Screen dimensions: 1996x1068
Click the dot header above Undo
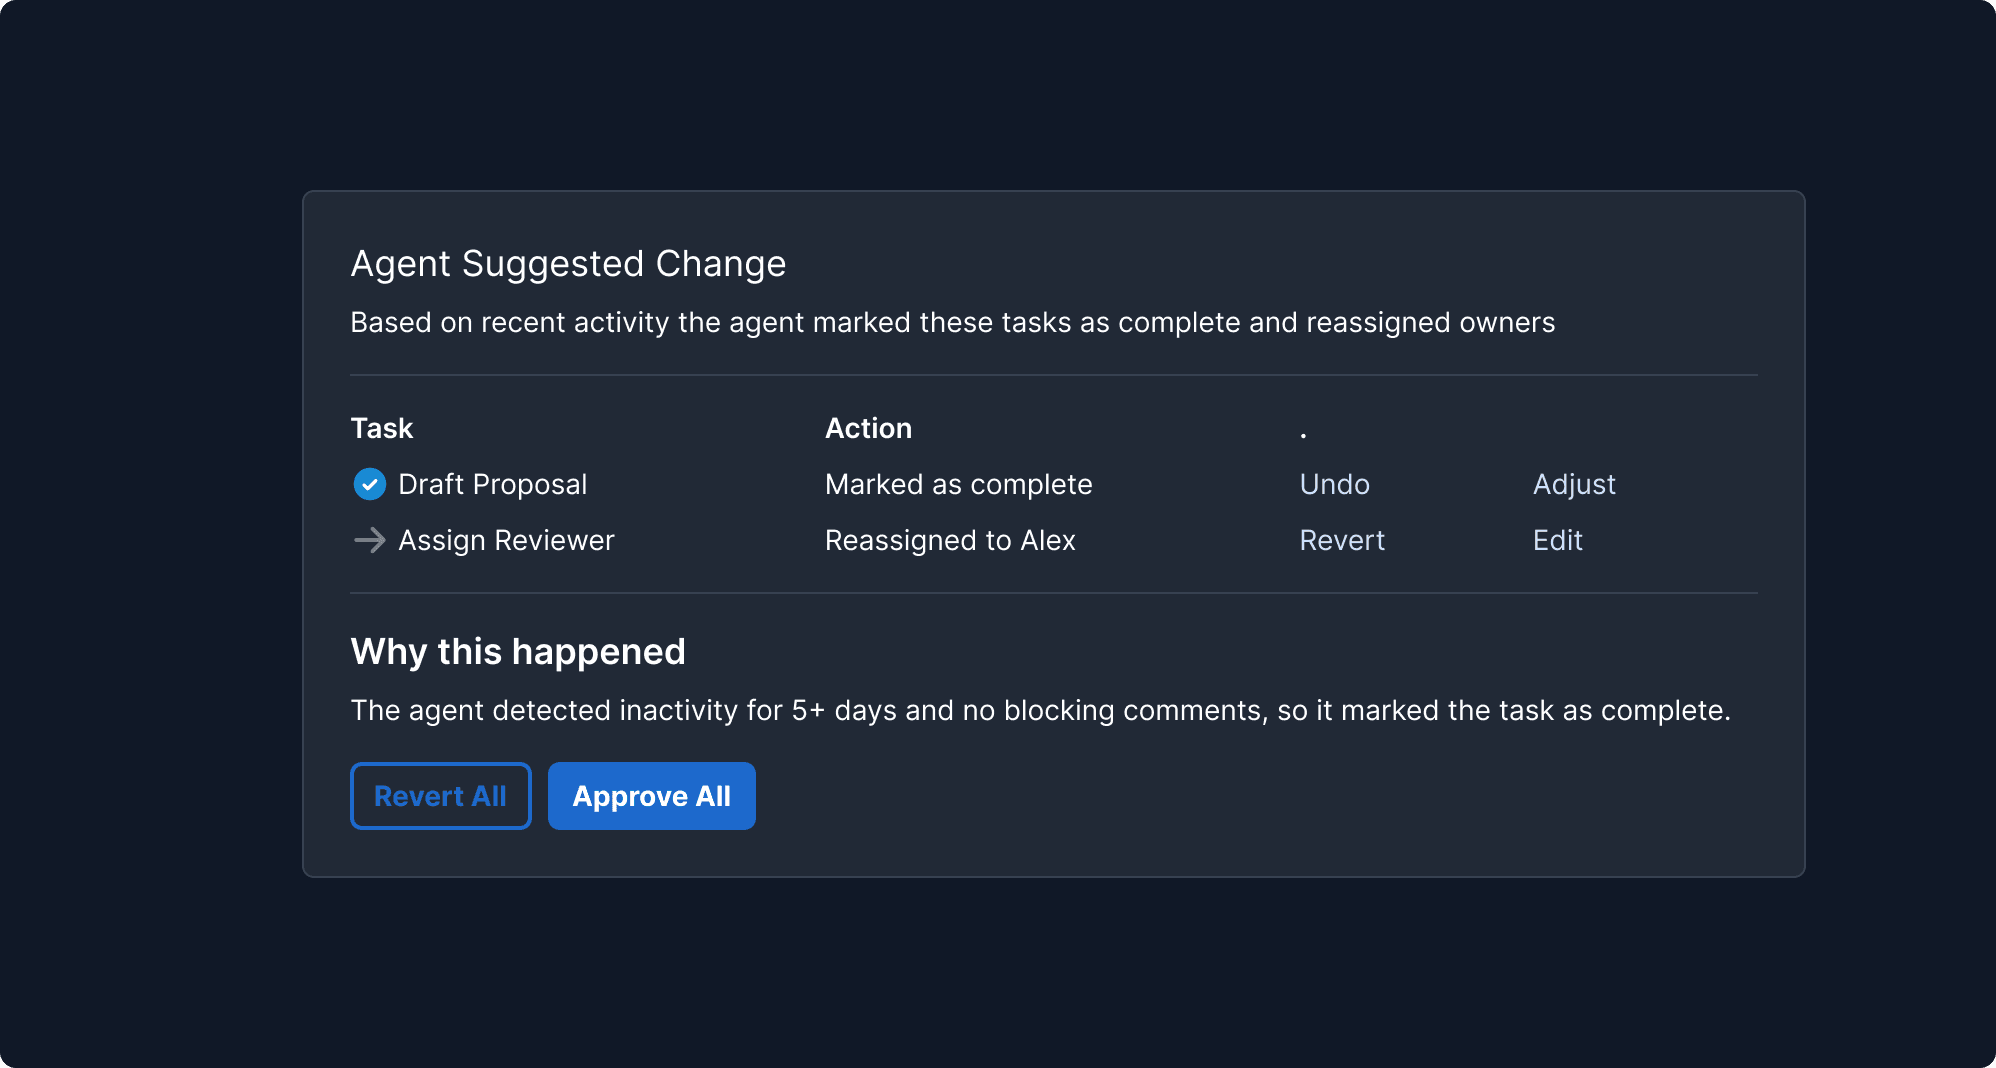pyautogui.click(x=1303, y=434)
